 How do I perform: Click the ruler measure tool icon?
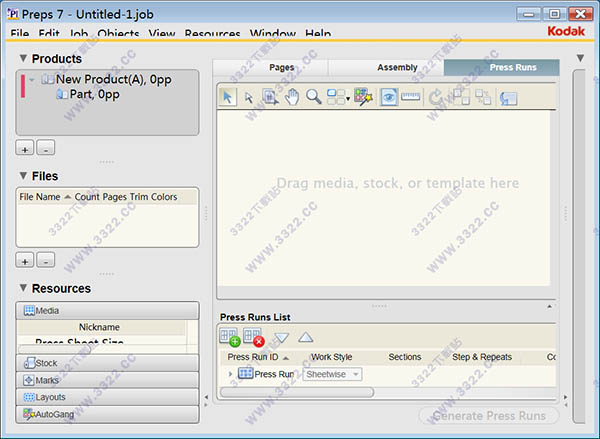pyautogui.click(x=410, y=97)
